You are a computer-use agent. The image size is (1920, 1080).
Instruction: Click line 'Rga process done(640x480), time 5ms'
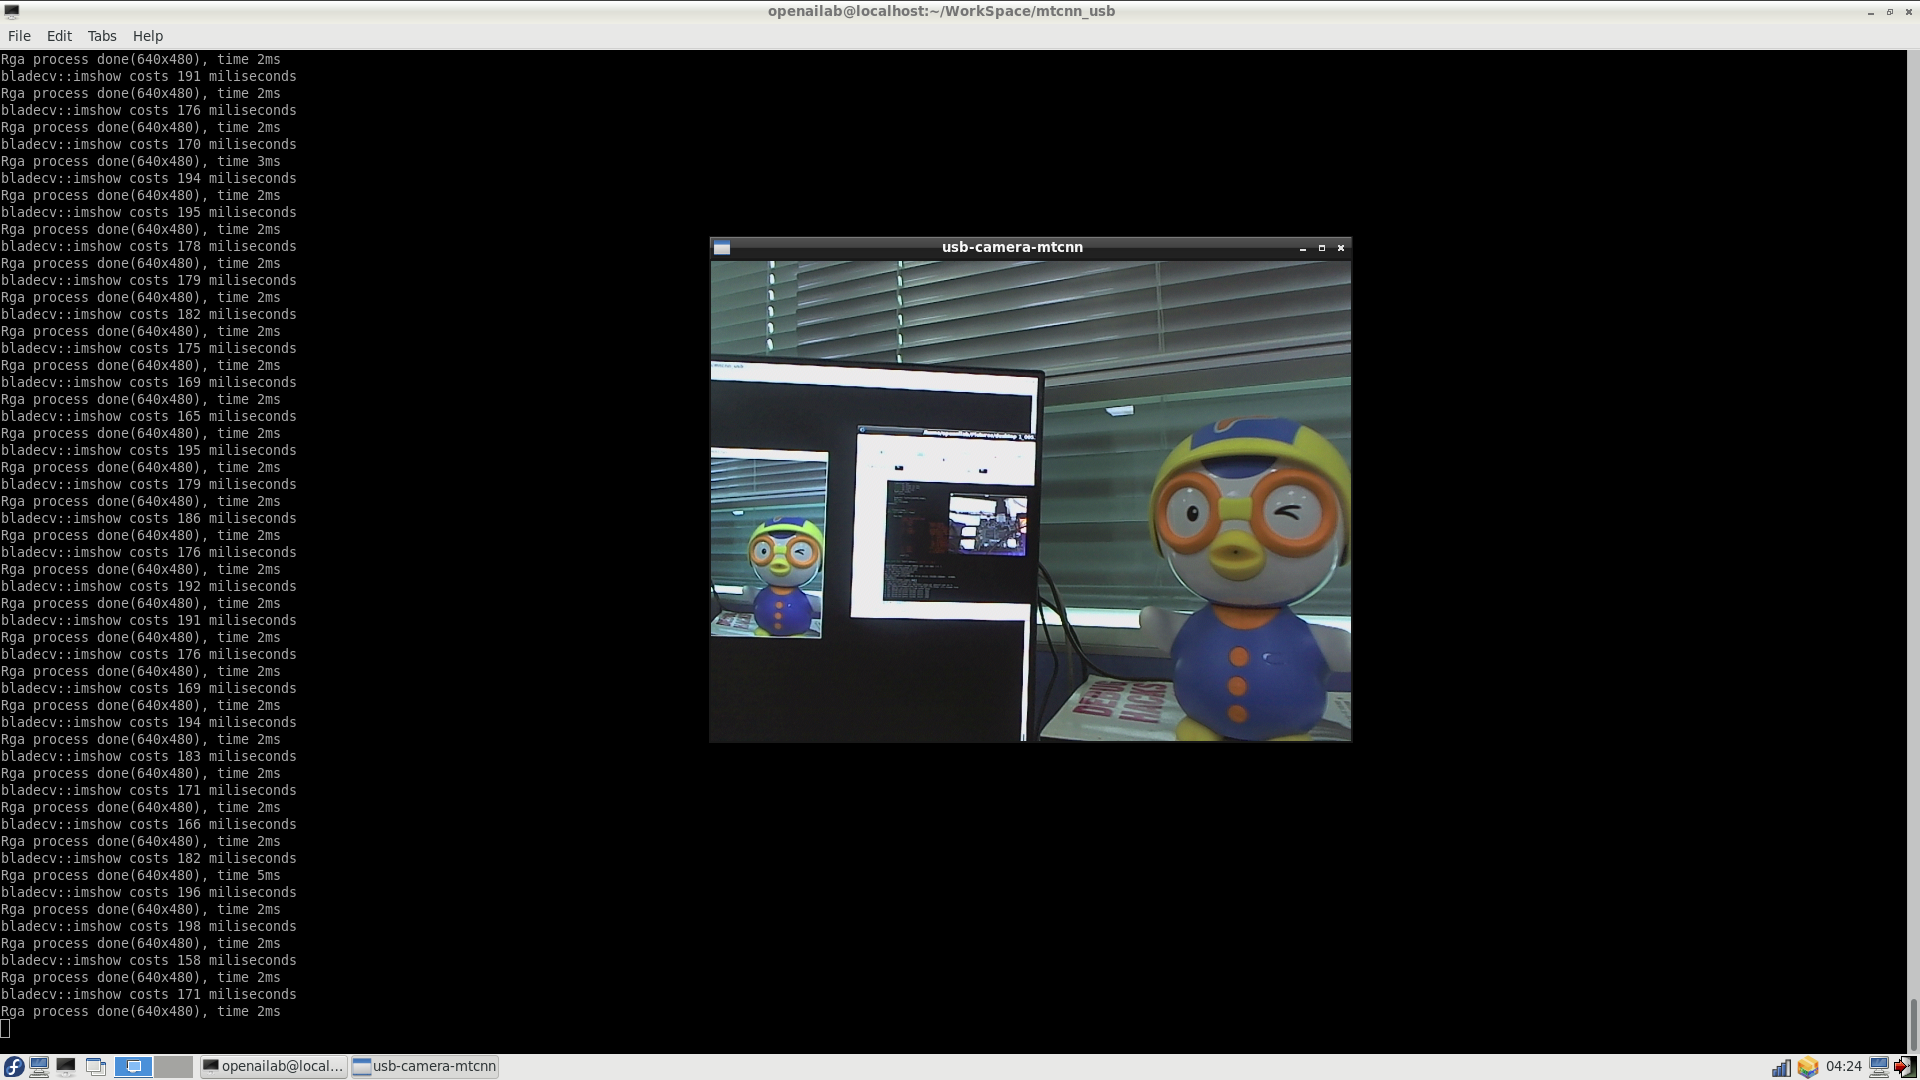pos(140,875)
